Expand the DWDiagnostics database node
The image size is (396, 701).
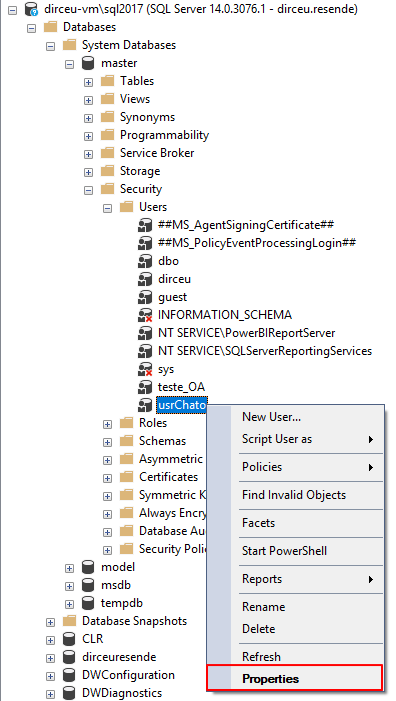coord(51,694)
